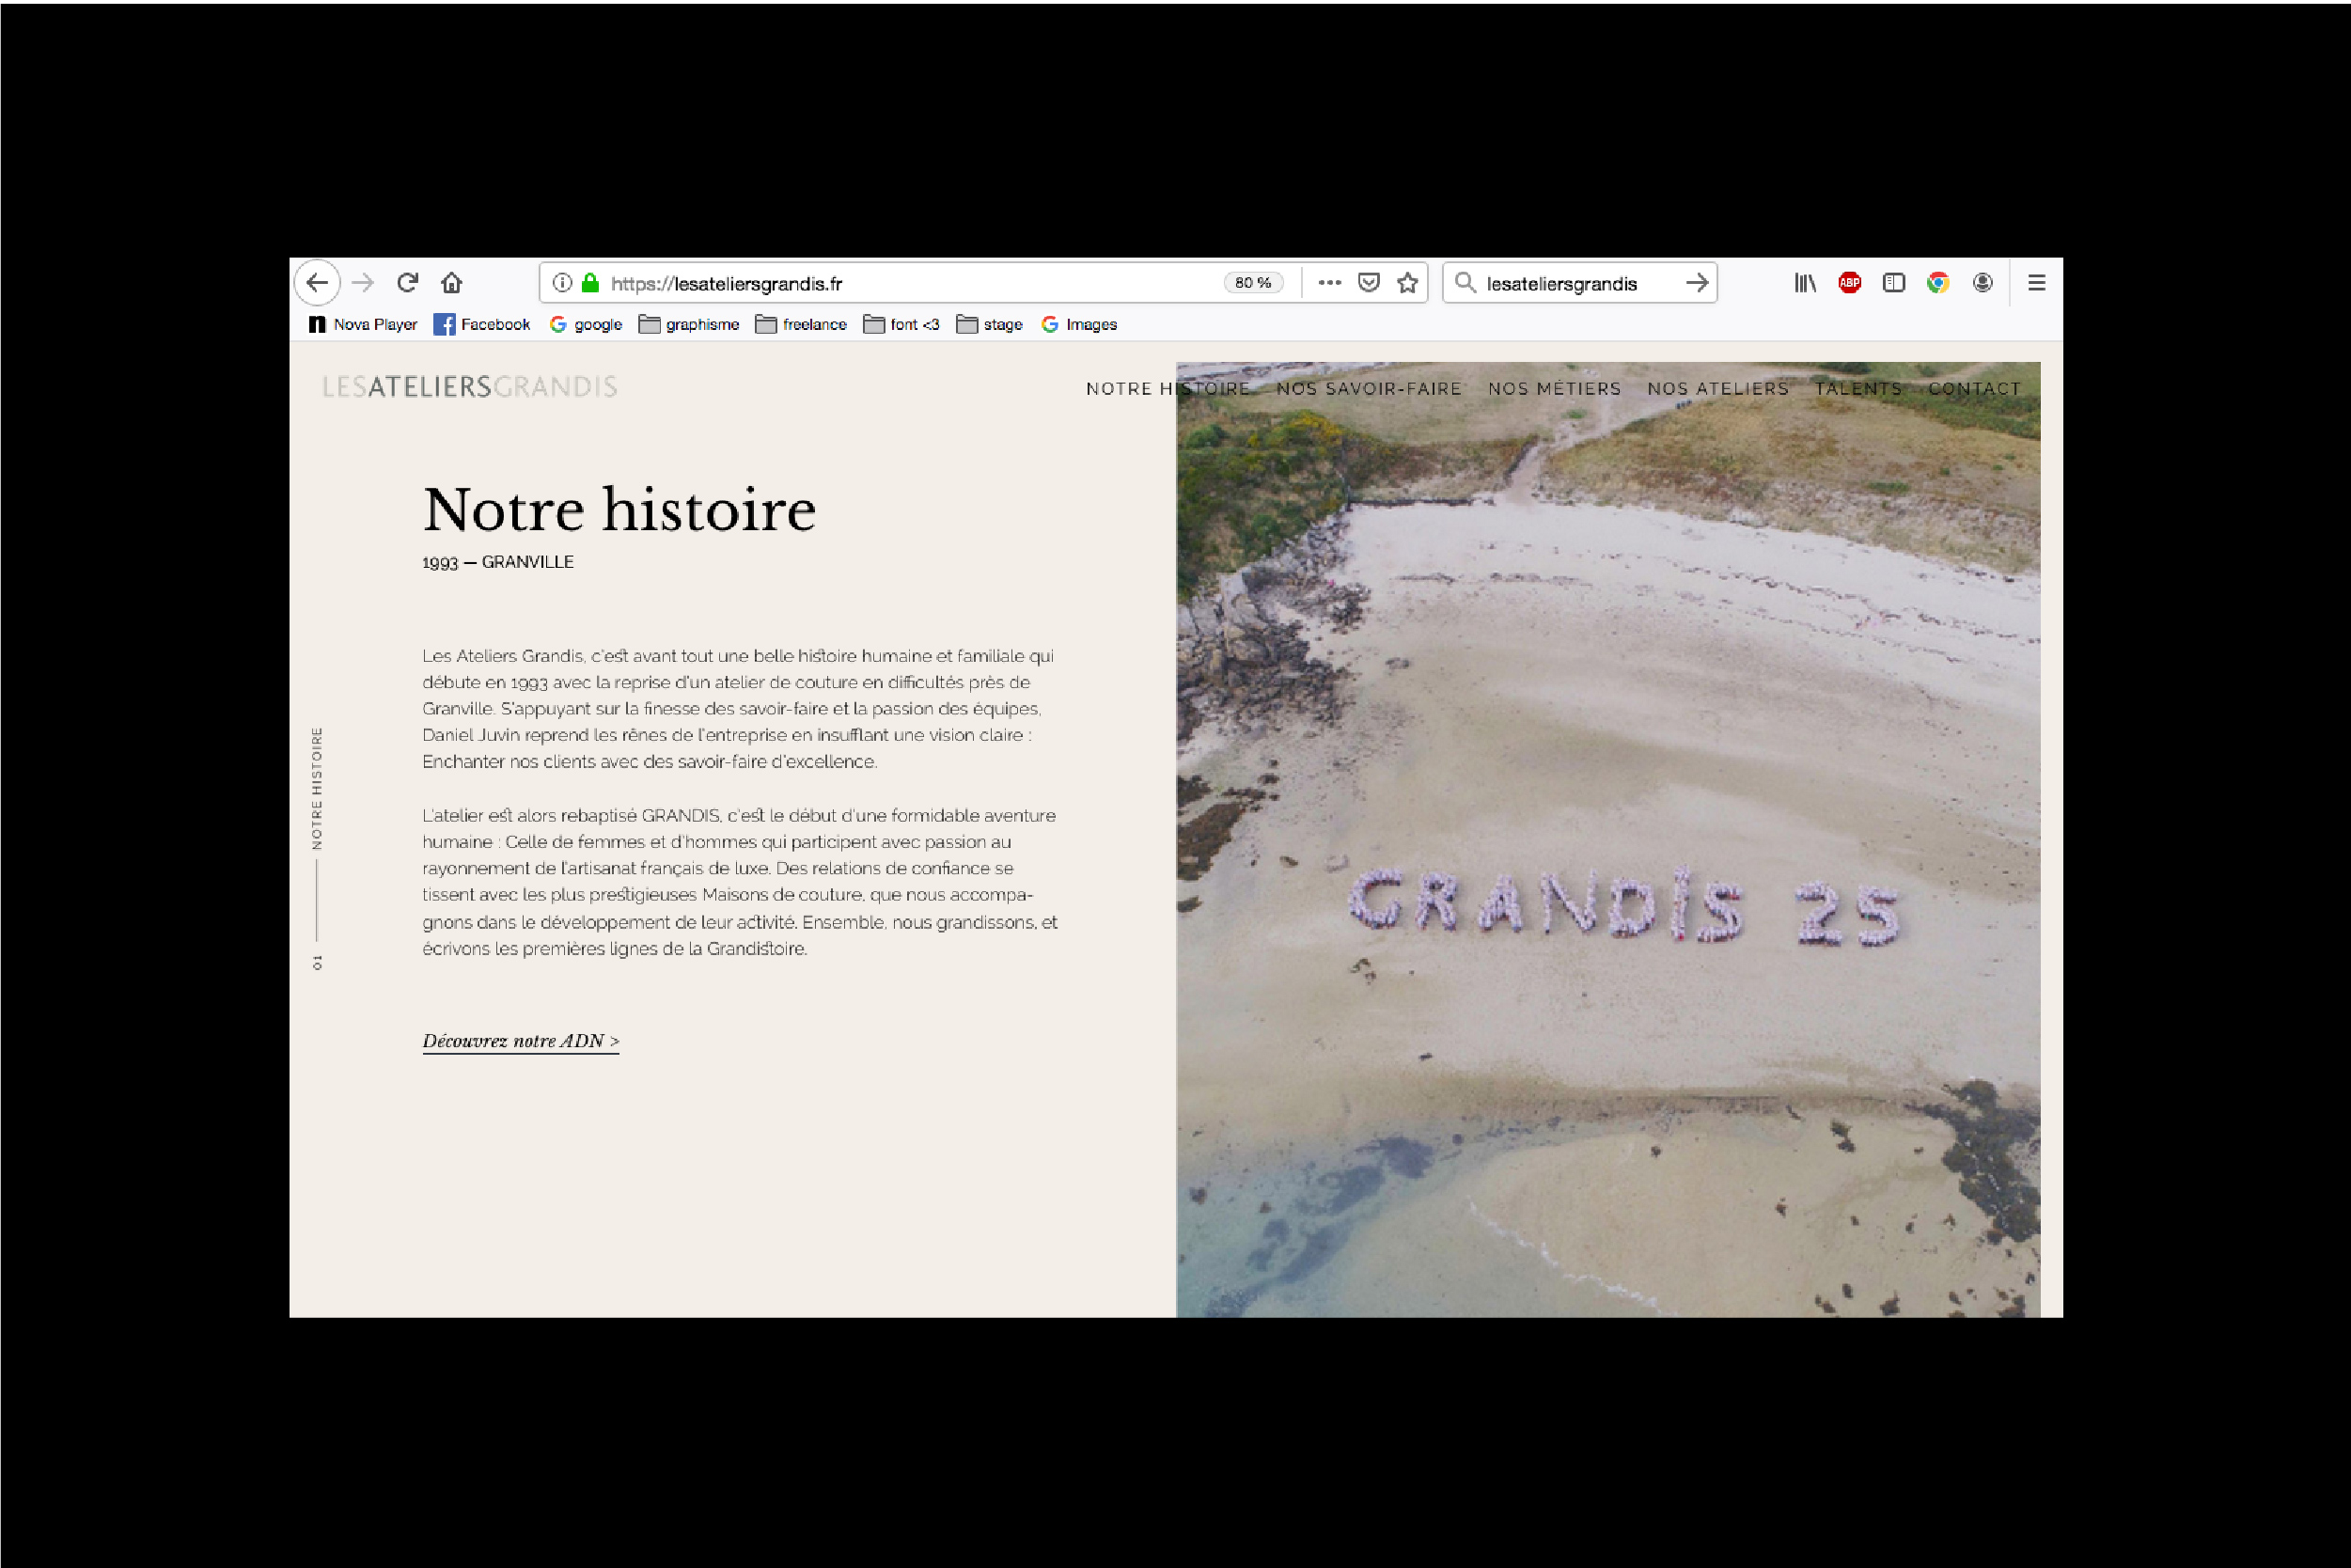The height and width of the screenshot is (1568, 2351).
Task: Open the Firefox account avatar icon
Action: (1983, 283)
